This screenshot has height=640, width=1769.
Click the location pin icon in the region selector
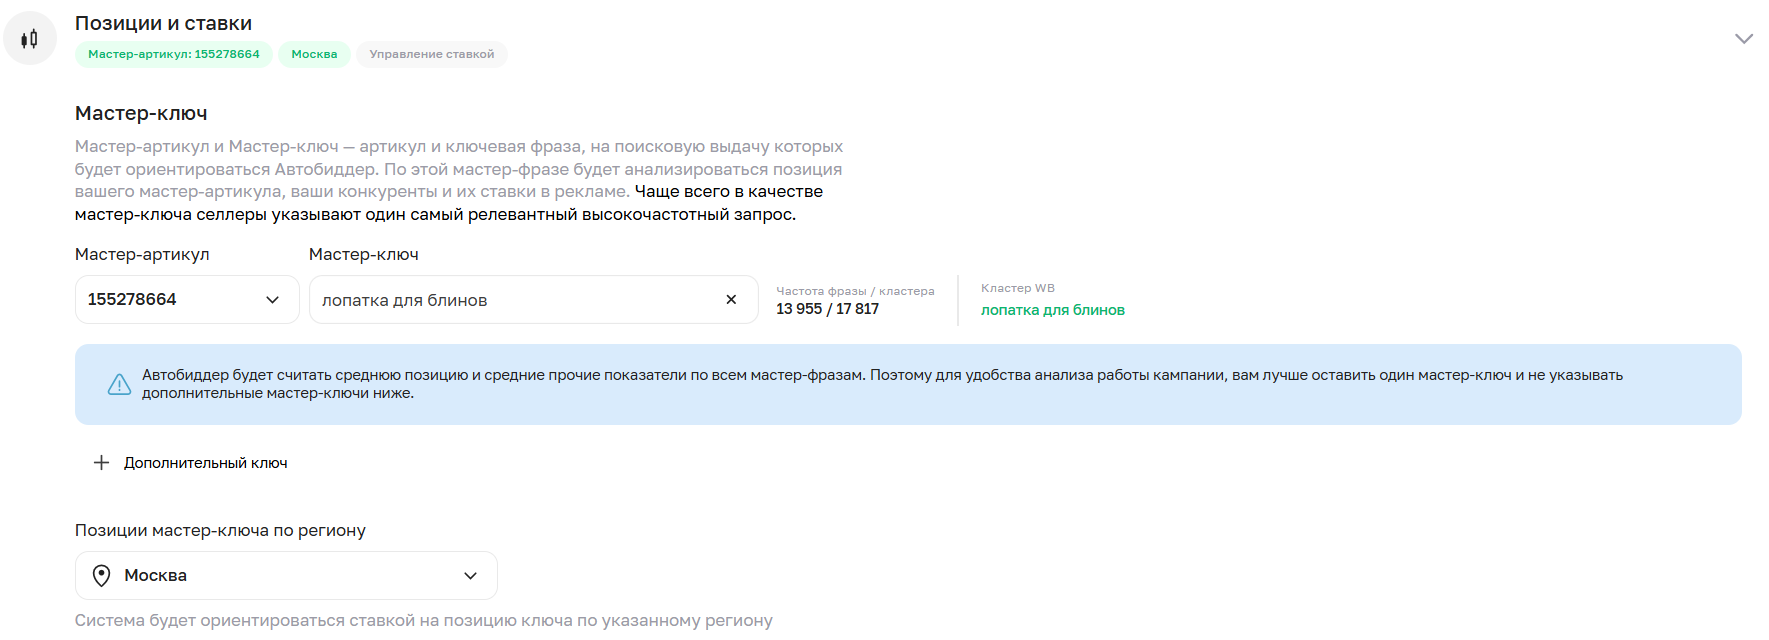[101, 575]
